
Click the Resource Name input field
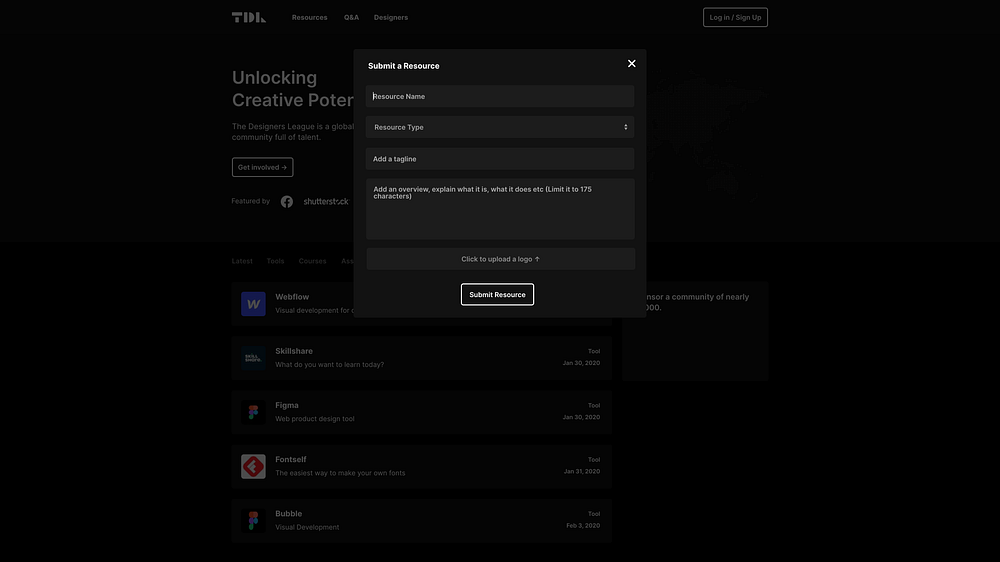pos(500,96)
